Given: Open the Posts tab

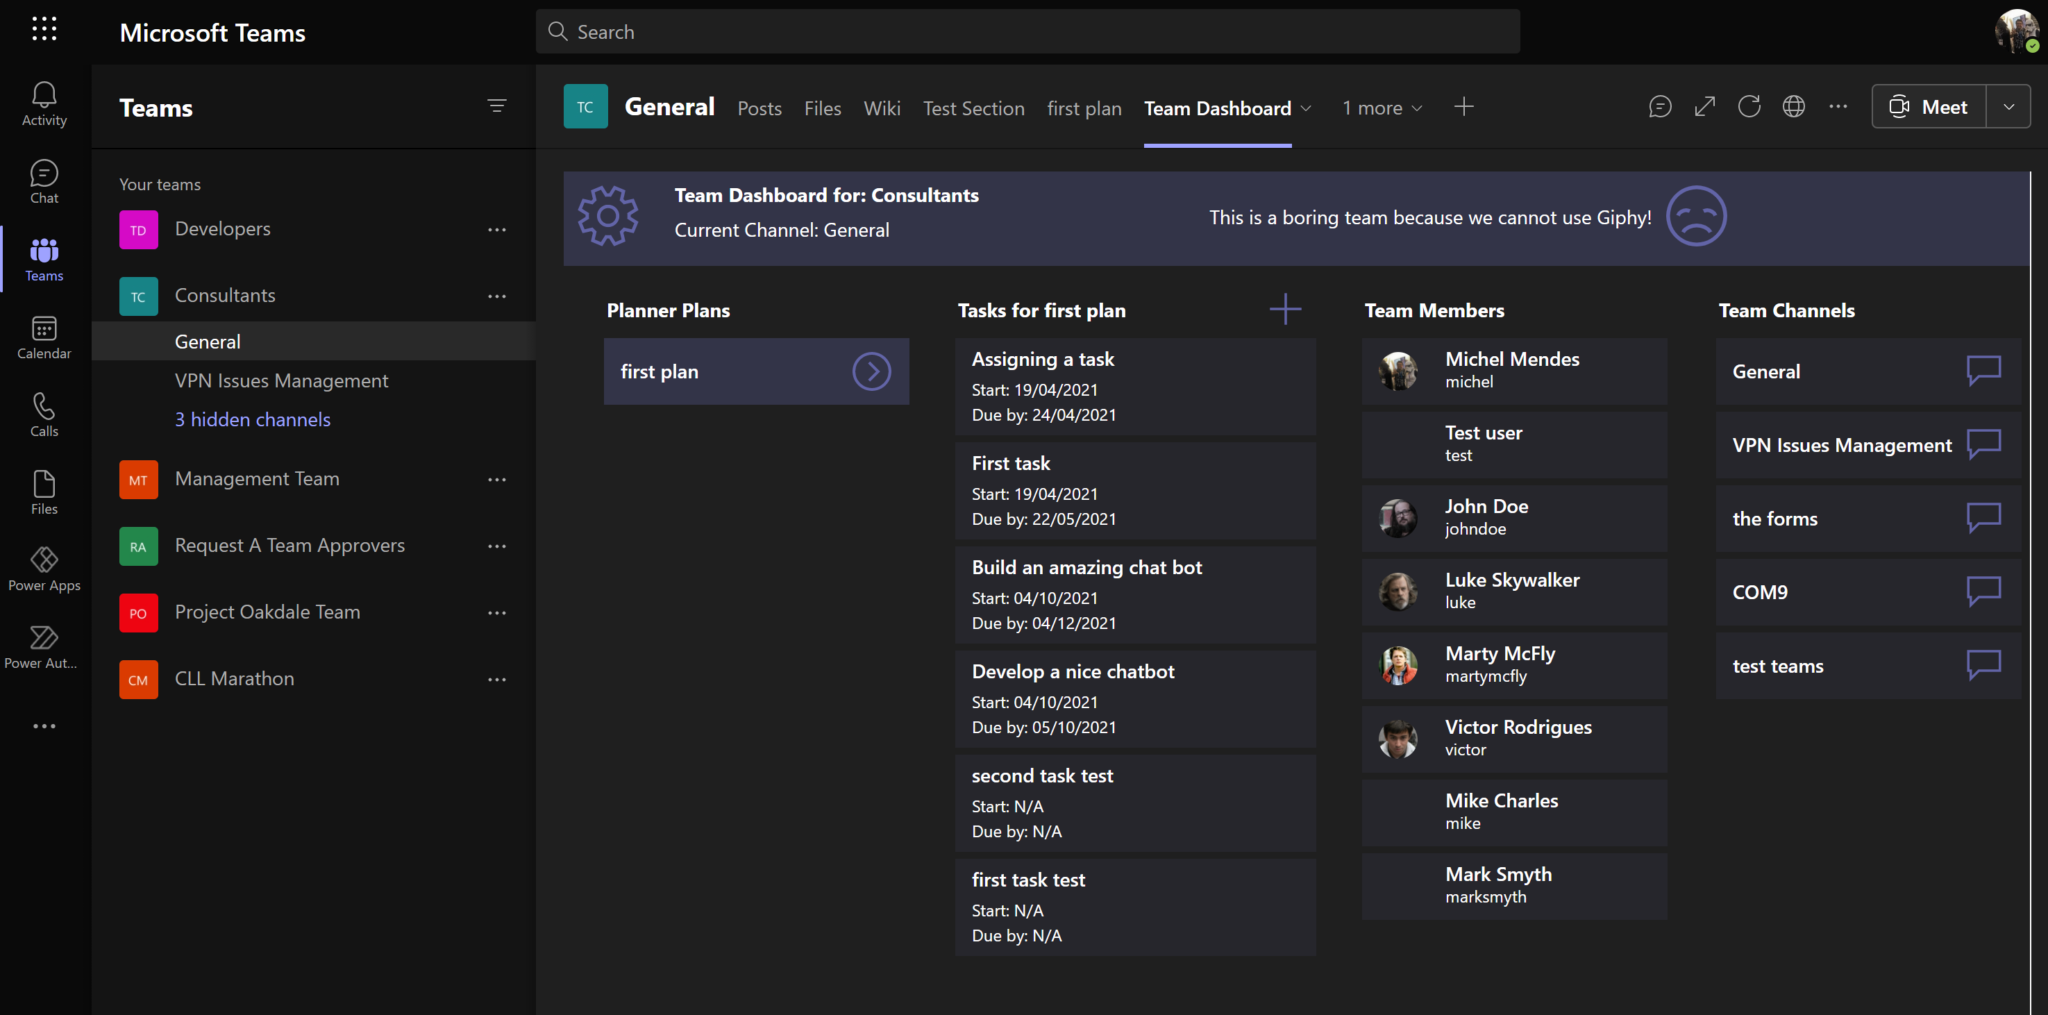Looking at the screenshot, I should (759, 108).
